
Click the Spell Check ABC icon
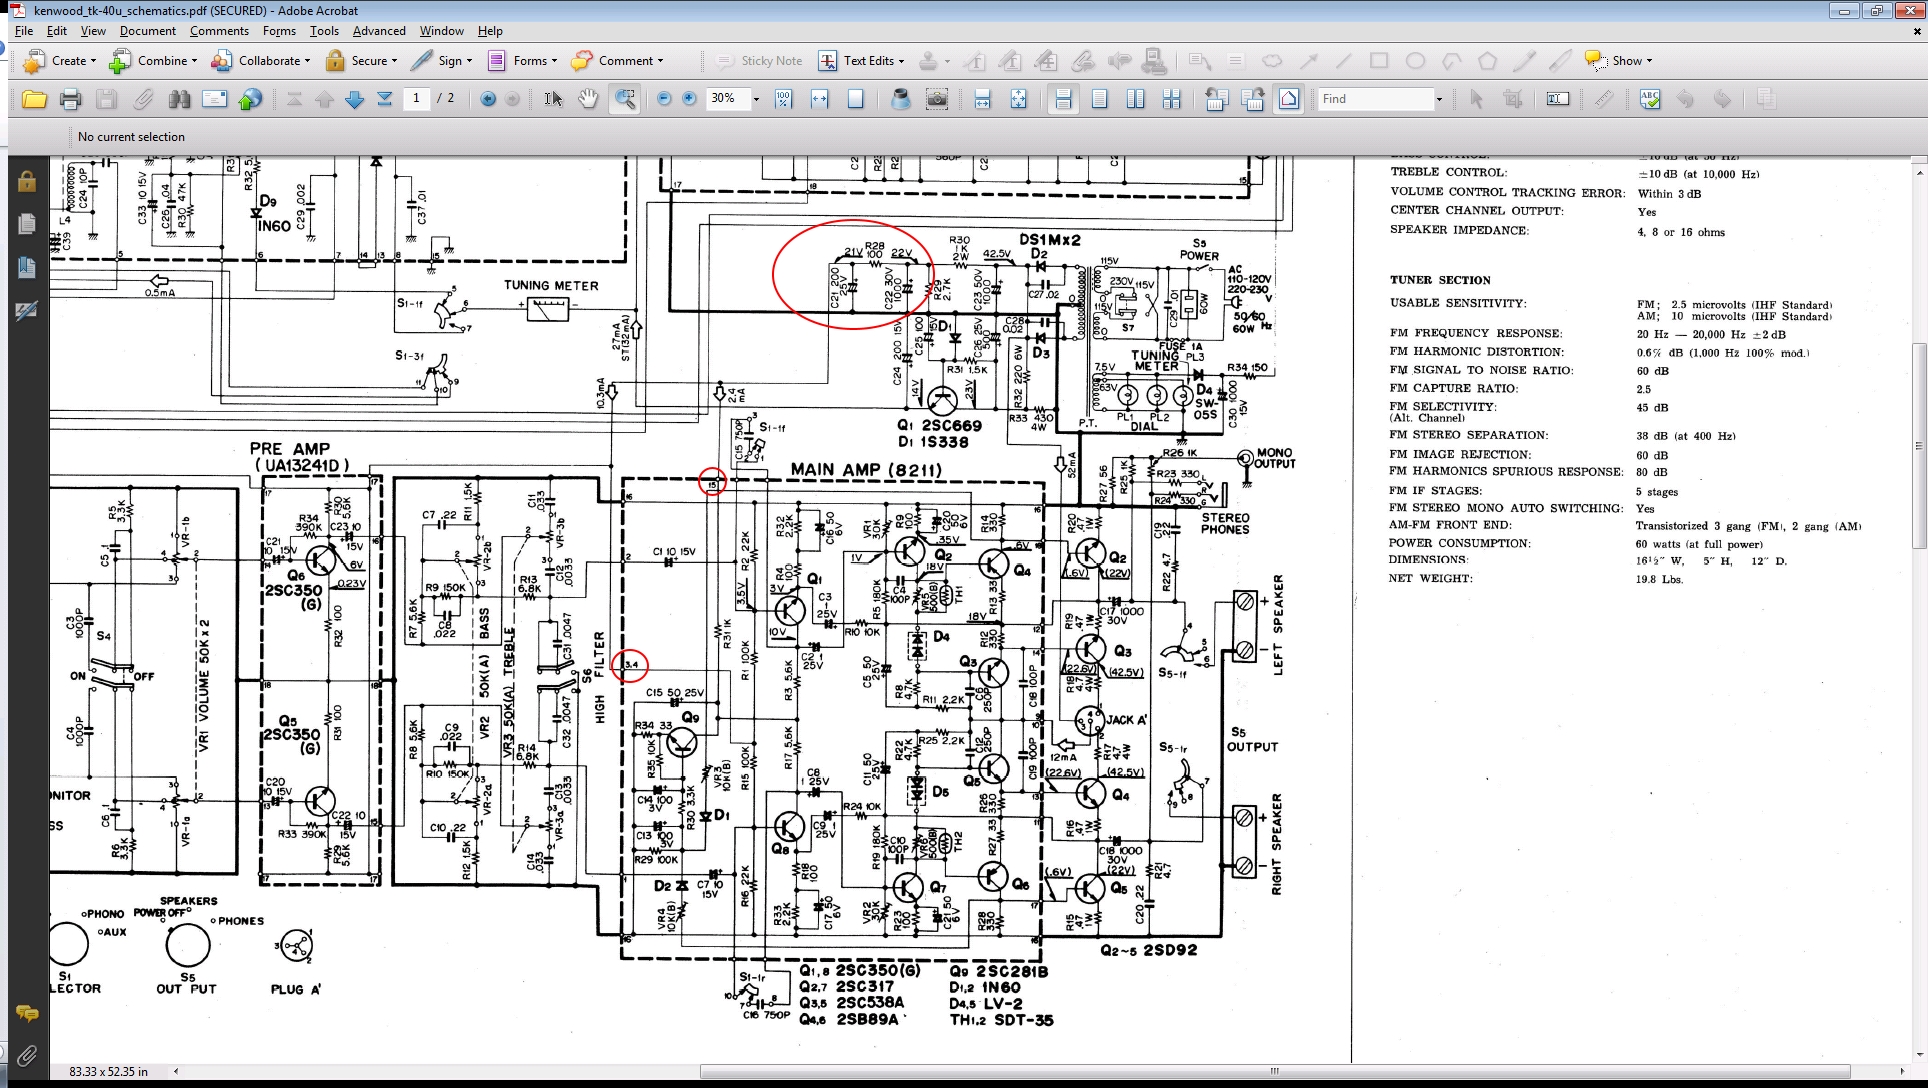[1650, 99]
